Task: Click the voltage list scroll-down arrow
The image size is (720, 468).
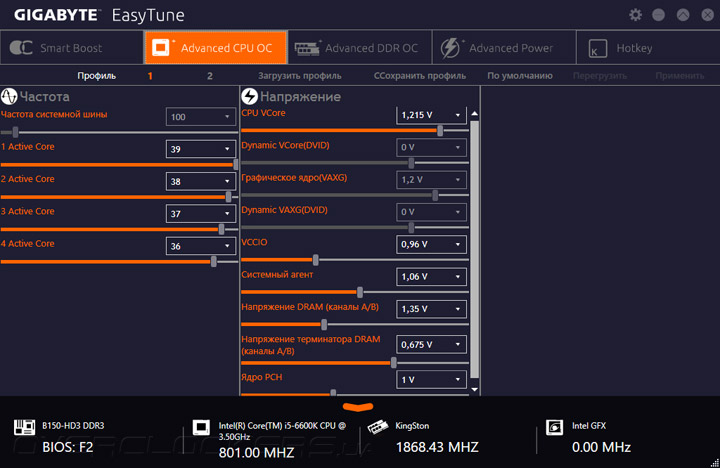Action: 475,389
